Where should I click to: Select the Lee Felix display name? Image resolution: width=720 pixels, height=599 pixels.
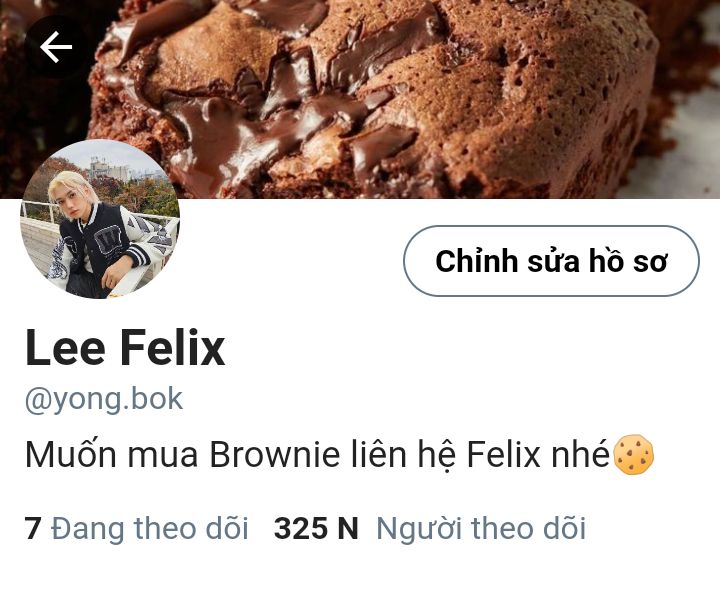tap(125, 348)
